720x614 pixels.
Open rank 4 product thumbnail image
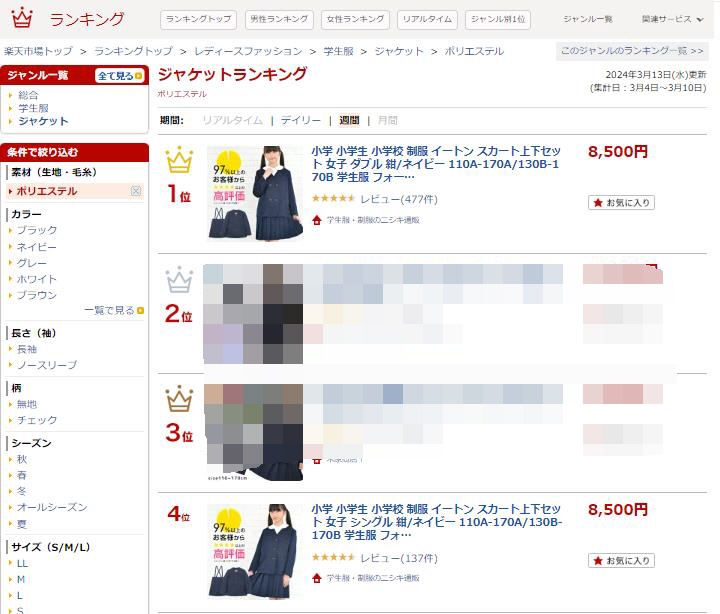(255, 552)
